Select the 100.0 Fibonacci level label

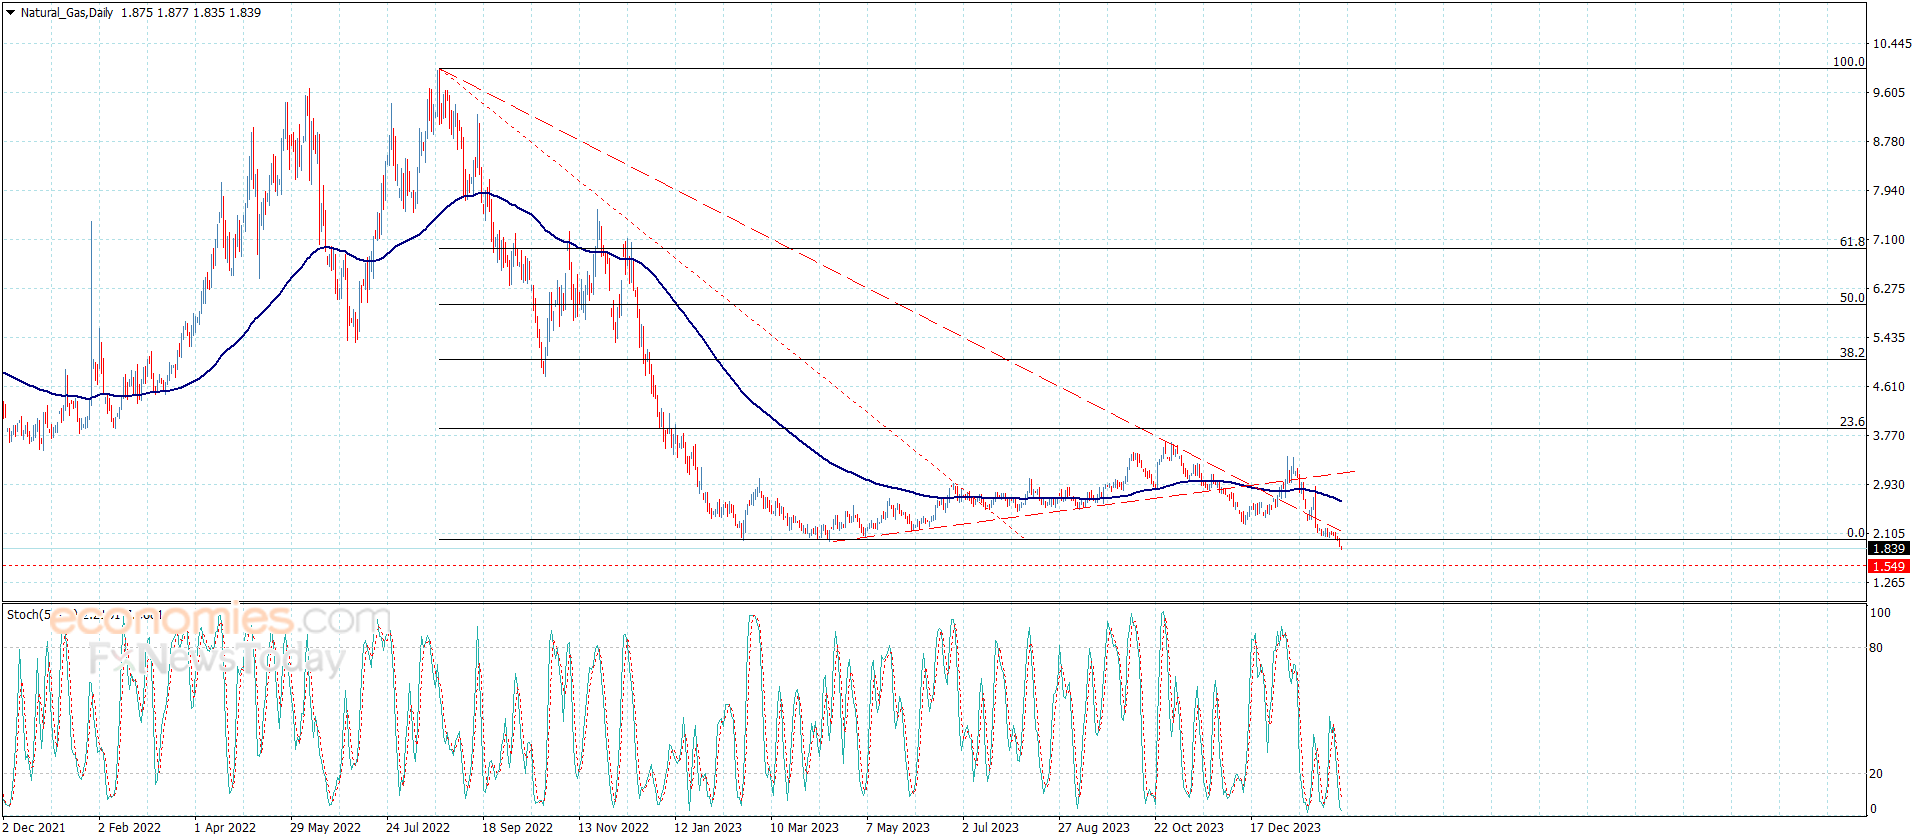(1848, 62)
